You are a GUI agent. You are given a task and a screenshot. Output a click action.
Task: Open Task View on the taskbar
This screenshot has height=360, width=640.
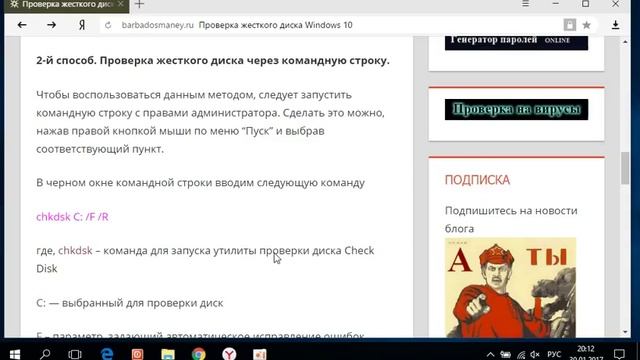tap(75, 354)
